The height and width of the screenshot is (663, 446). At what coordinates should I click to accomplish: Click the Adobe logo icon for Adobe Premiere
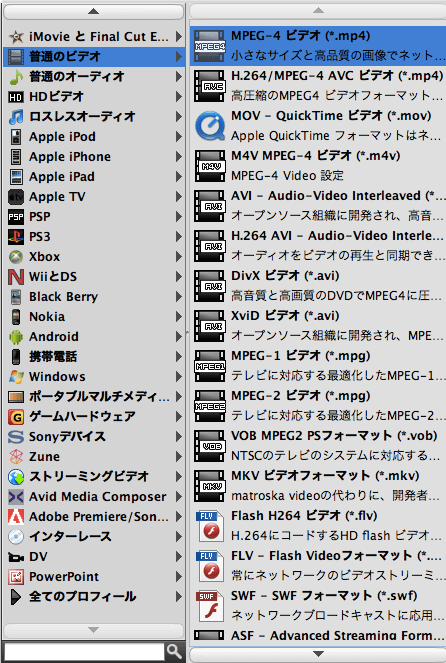click(16, 517)
